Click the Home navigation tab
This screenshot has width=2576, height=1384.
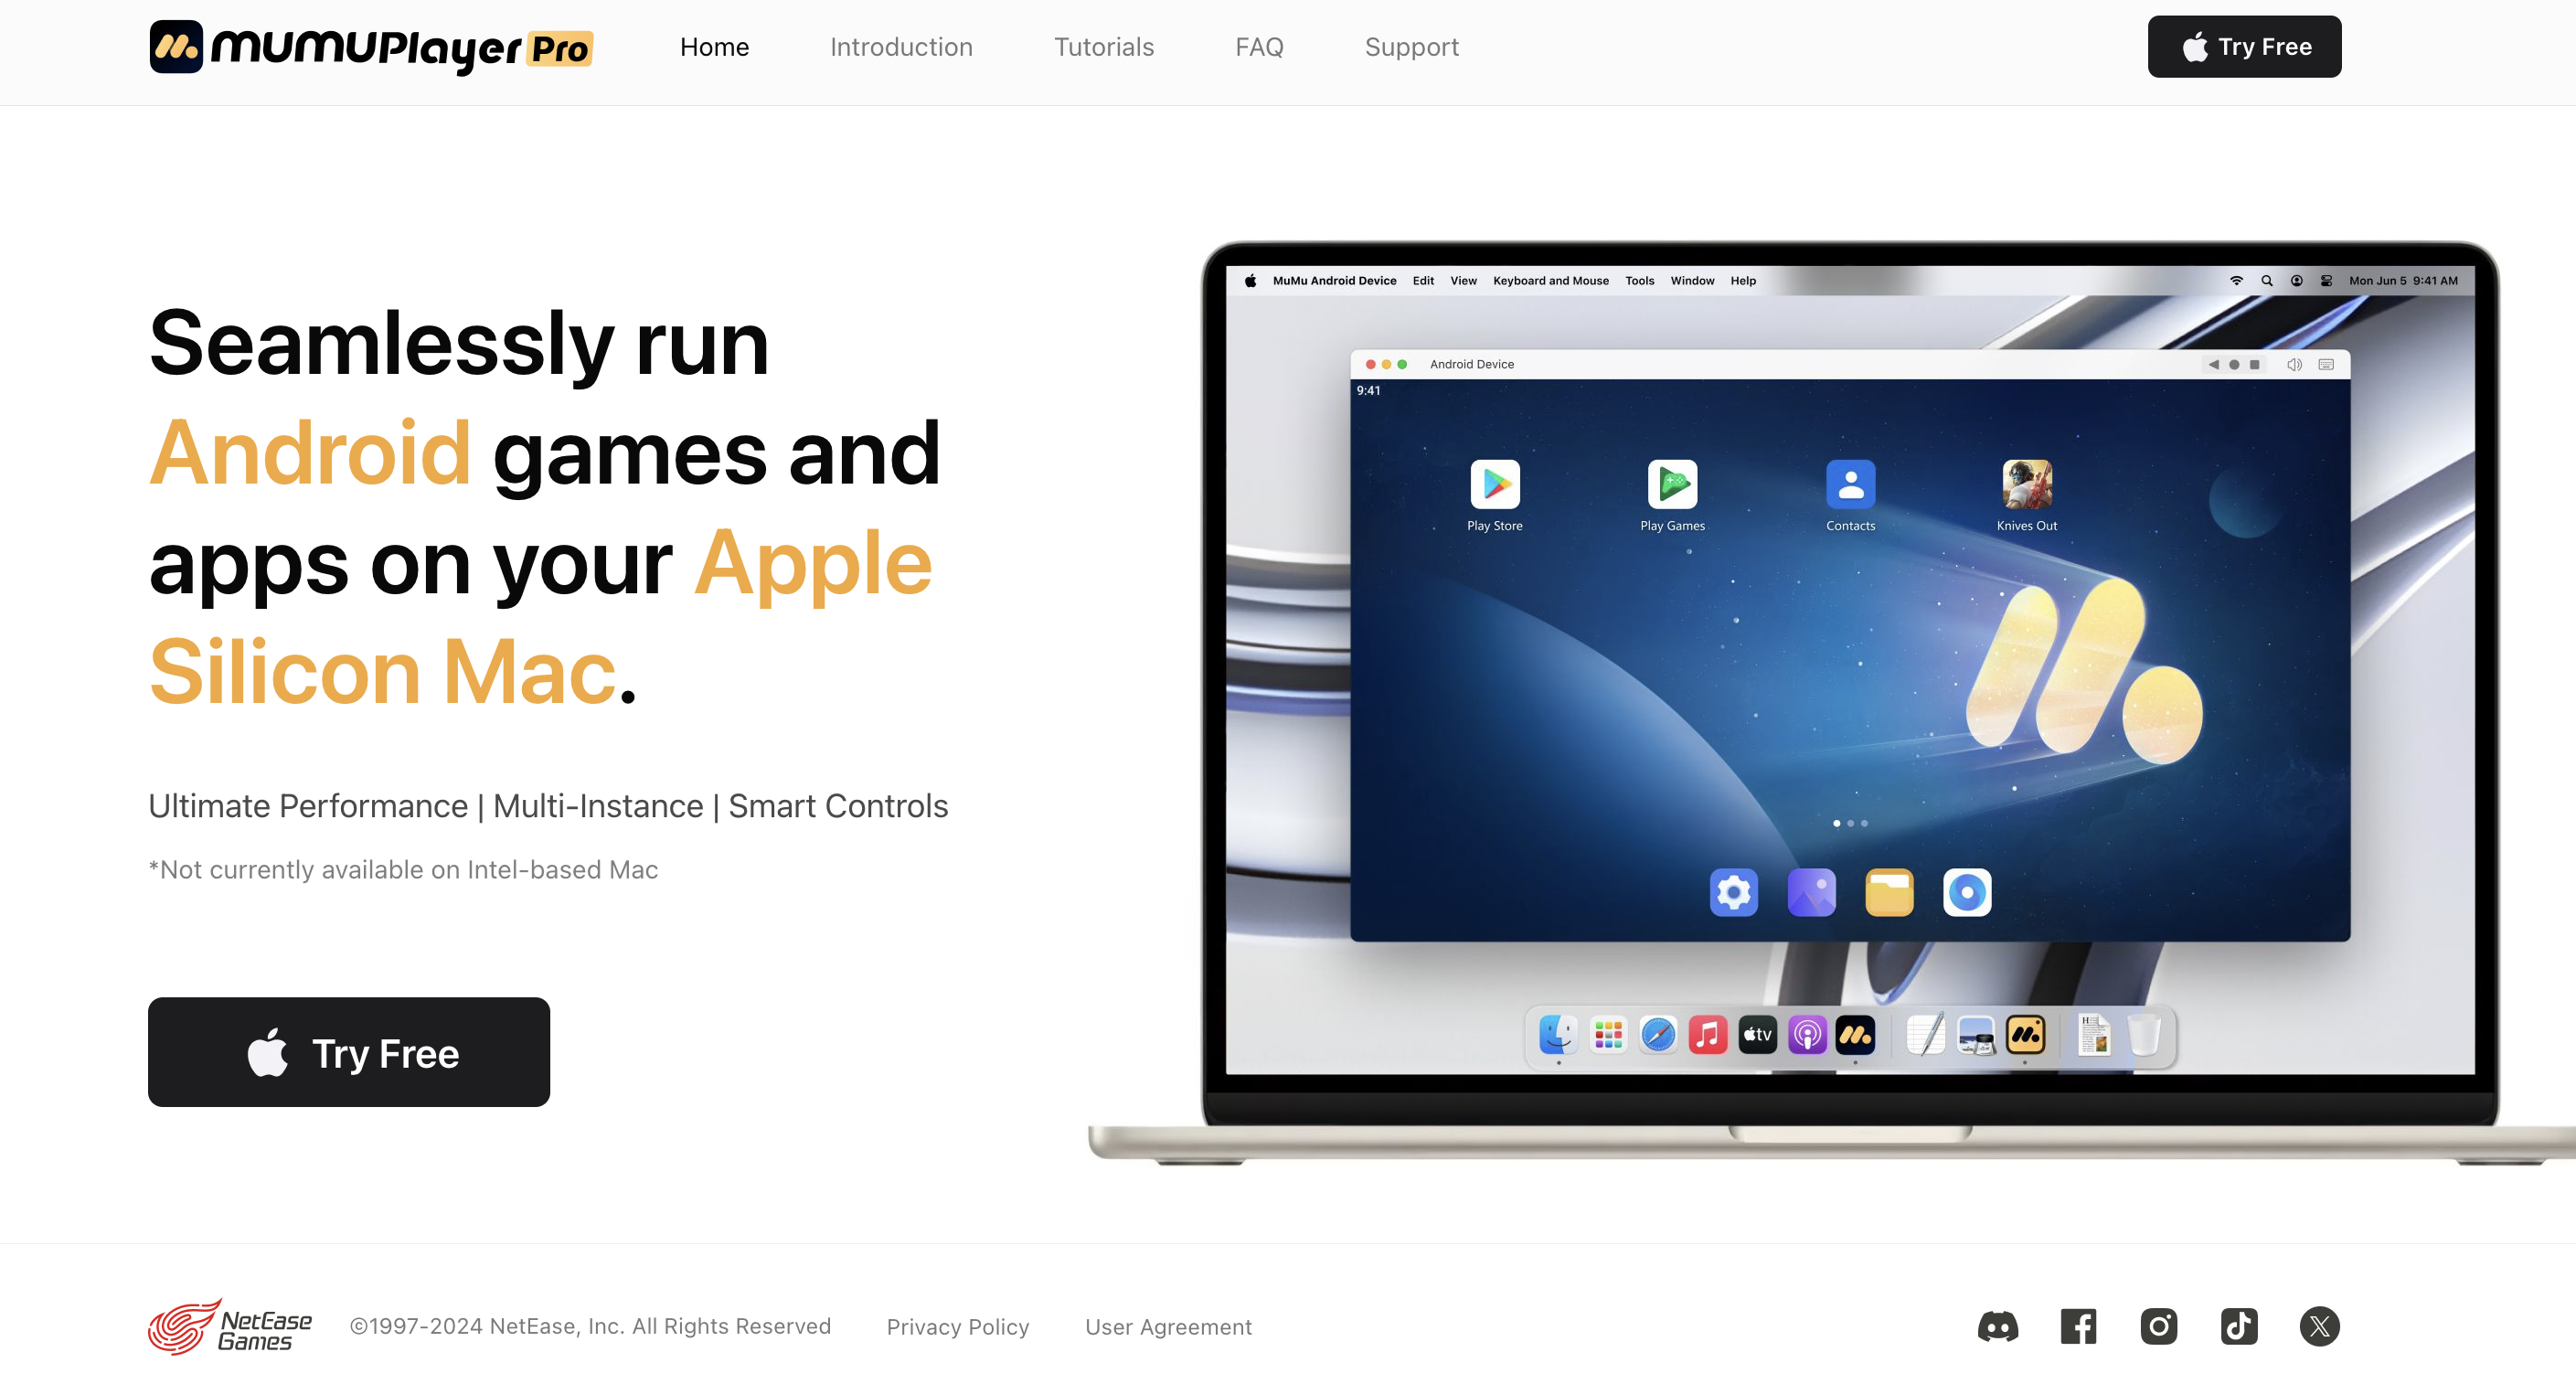point(714,46)
